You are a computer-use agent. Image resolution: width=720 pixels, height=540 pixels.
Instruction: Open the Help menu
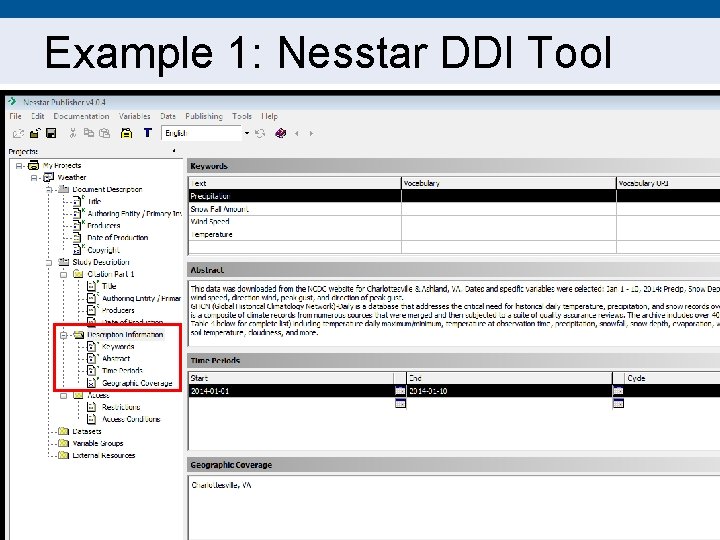tap(270, 116)
